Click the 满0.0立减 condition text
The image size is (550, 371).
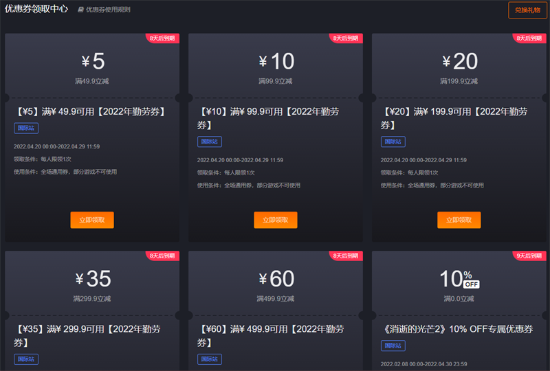[459, 299]
